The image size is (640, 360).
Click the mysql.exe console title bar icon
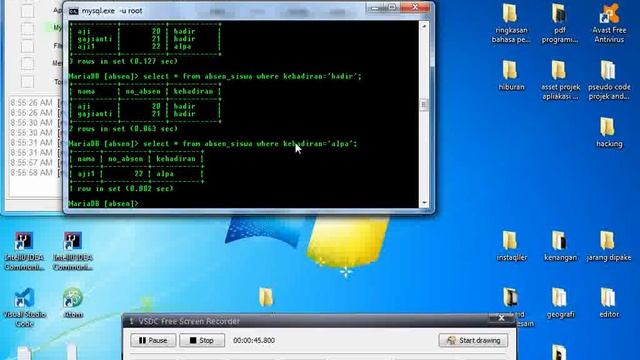[x=73, y=11]
